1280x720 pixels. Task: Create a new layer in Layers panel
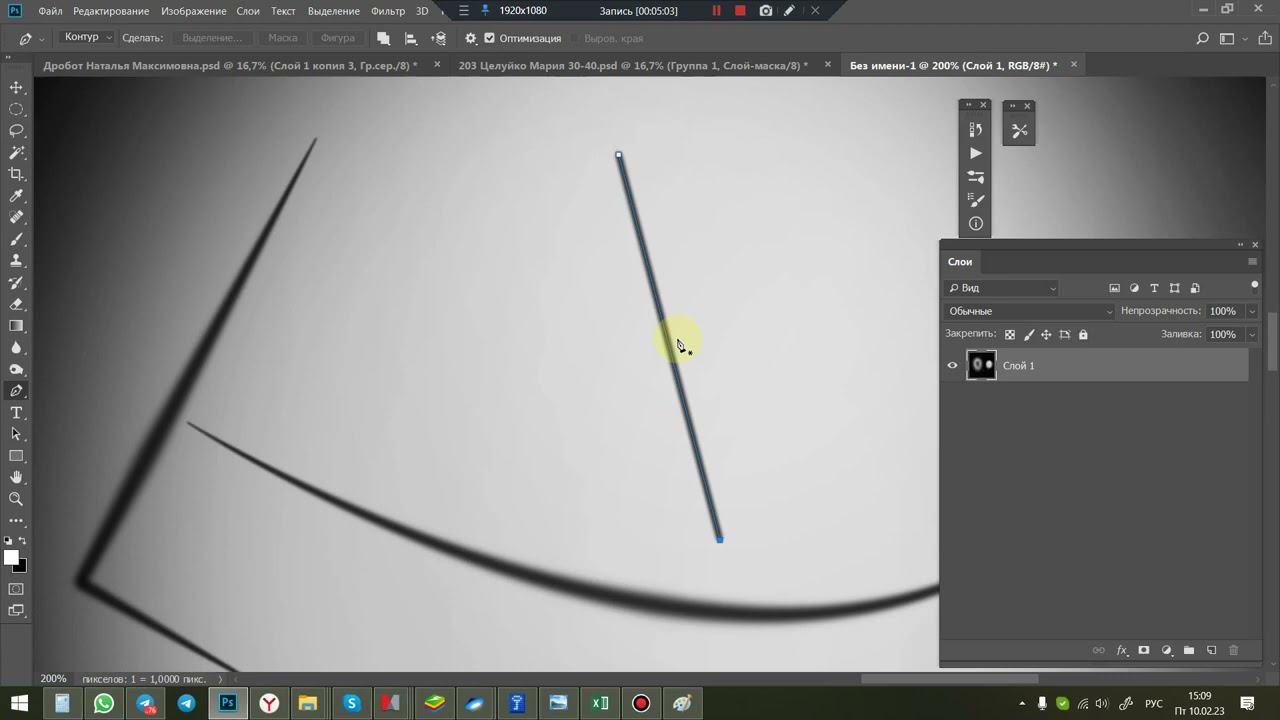coord(1211,650)
